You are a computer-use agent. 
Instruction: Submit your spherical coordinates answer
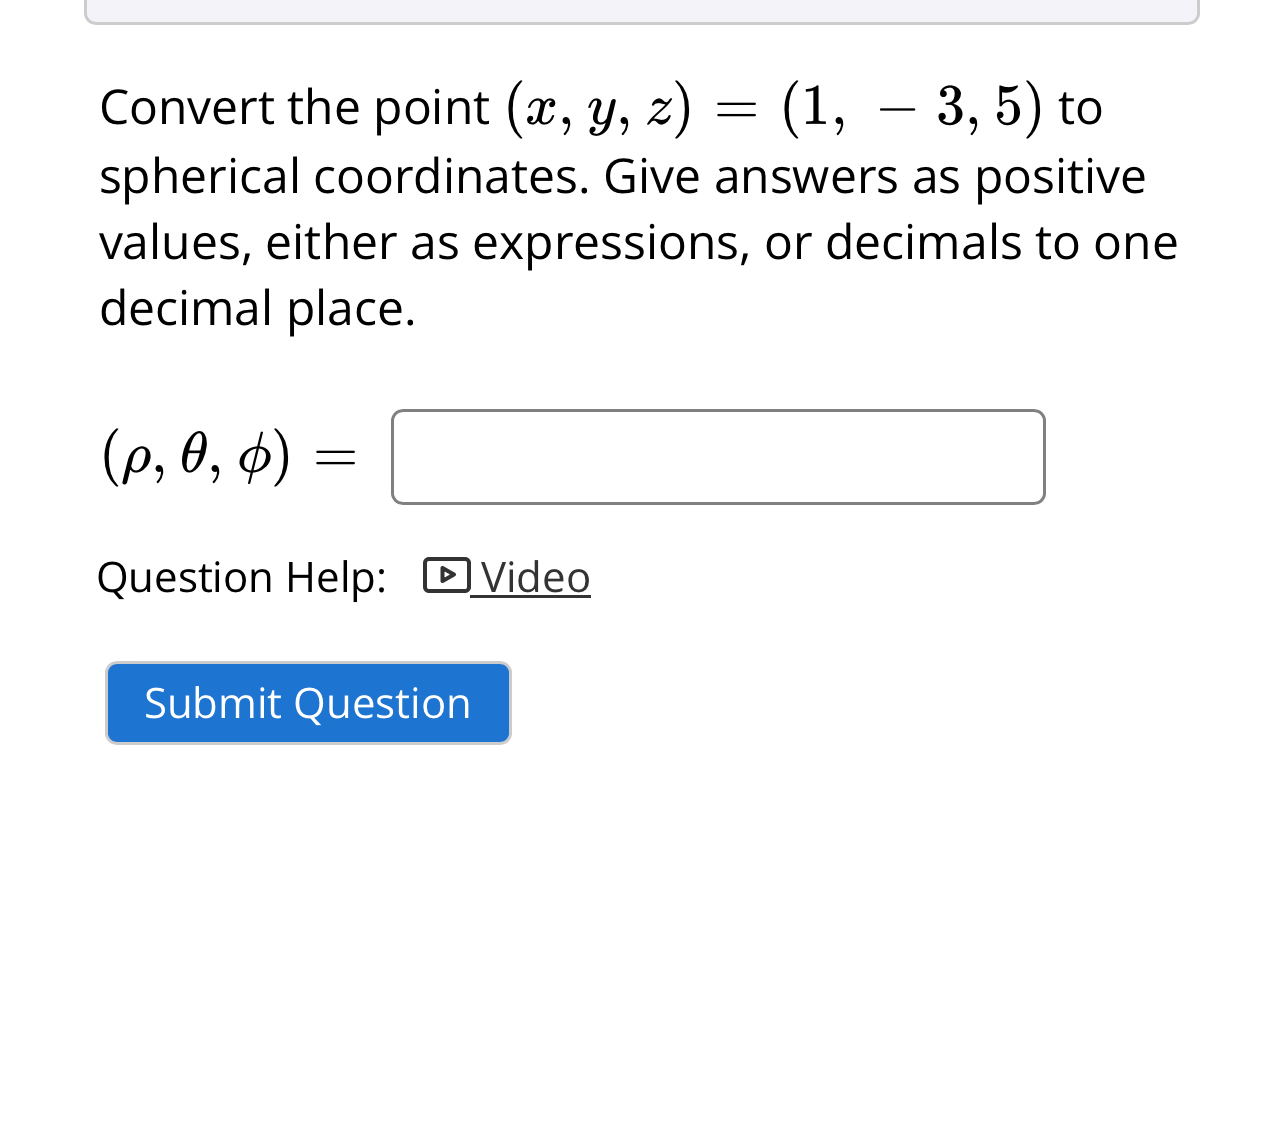click(308, 703)
